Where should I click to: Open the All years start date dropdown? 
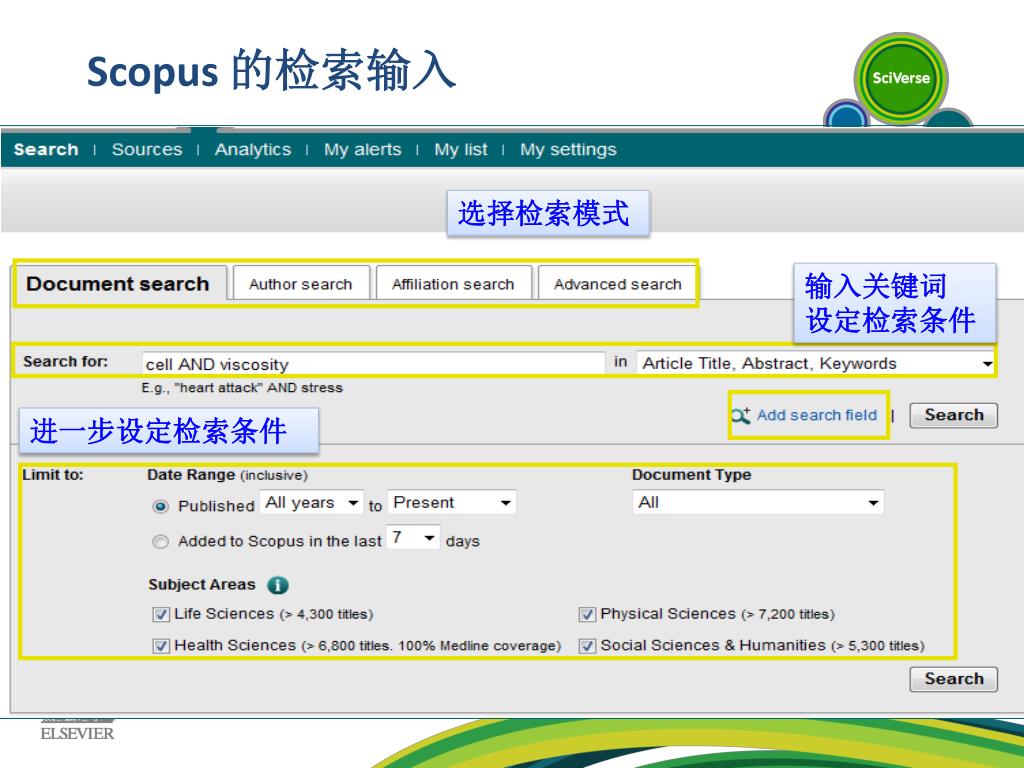[312, 503]
